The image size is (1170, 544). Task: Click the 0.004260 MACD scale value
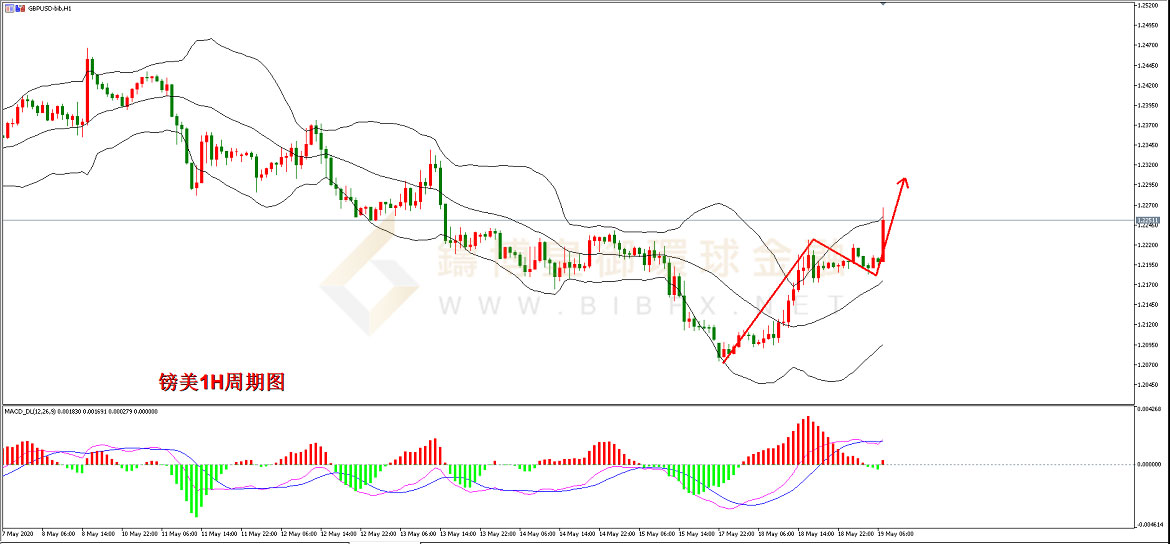pos(1147,409)
